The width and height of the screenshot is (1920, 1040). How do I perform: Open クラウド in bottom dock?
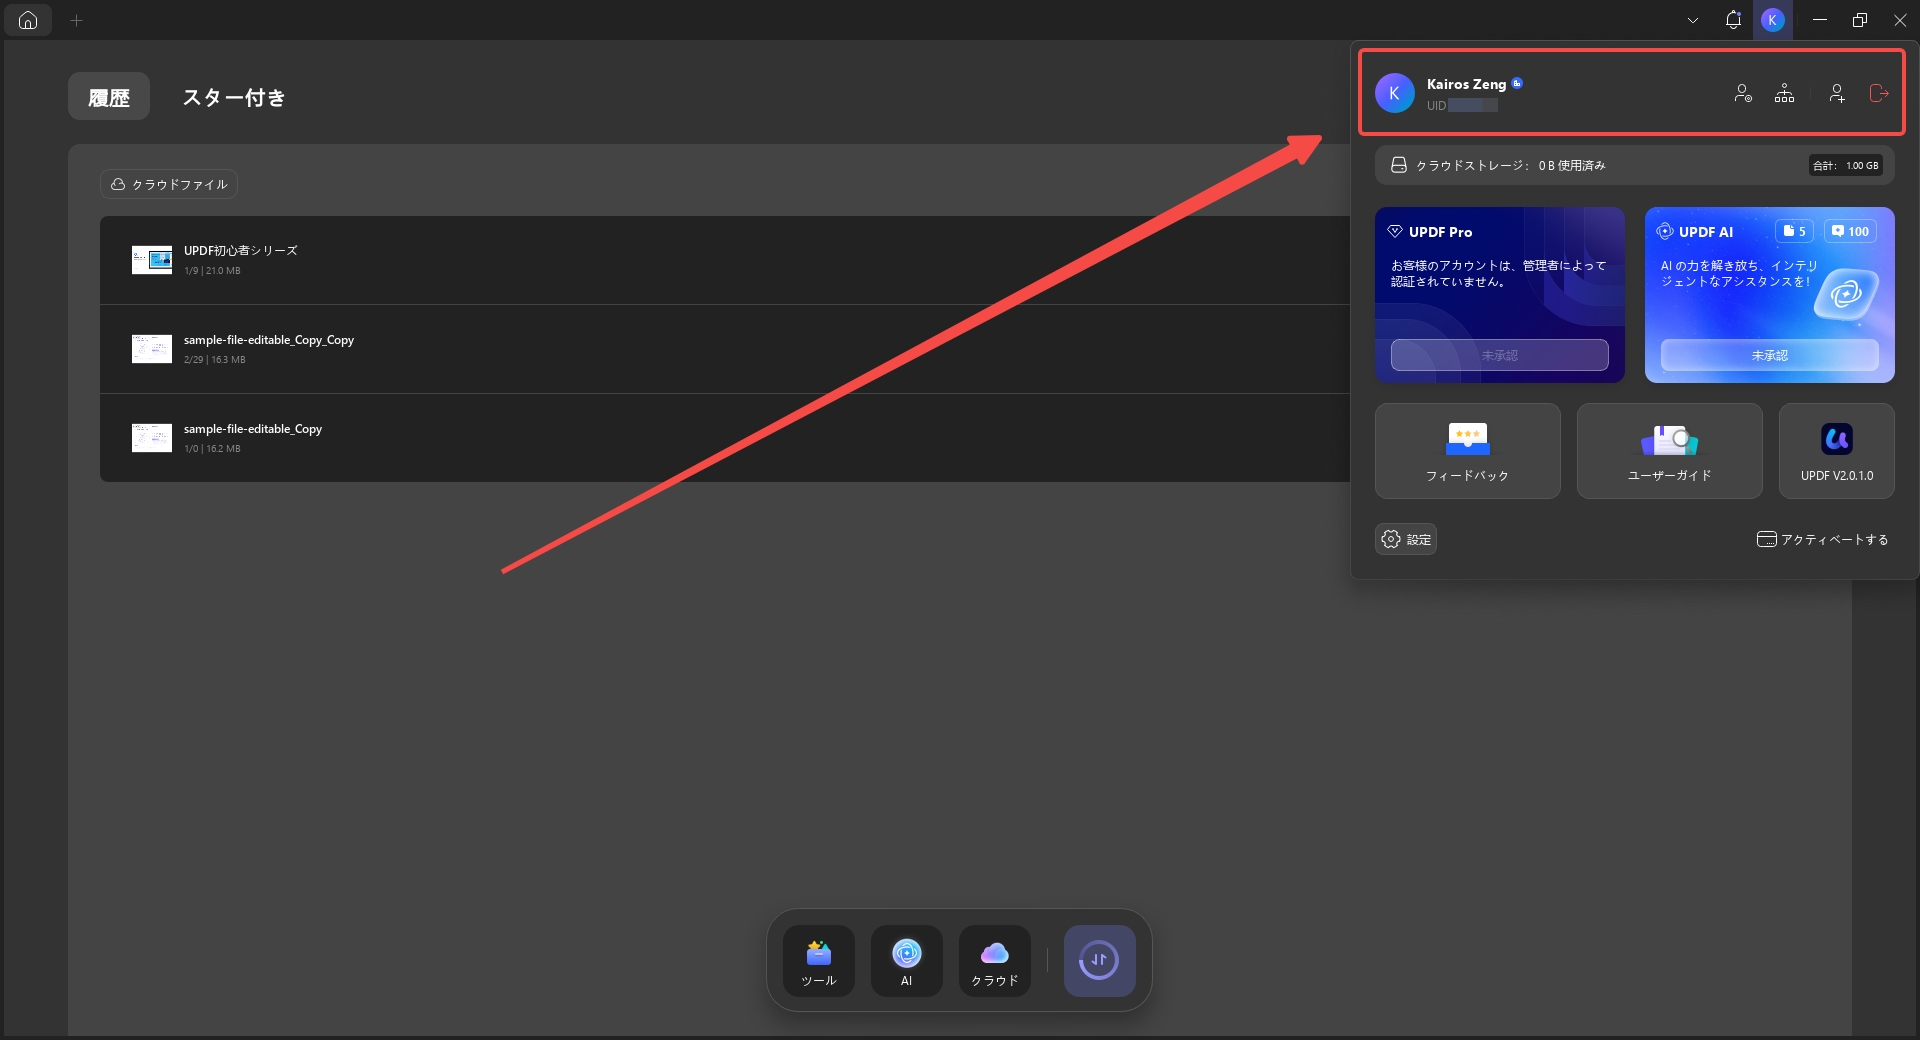995,961
